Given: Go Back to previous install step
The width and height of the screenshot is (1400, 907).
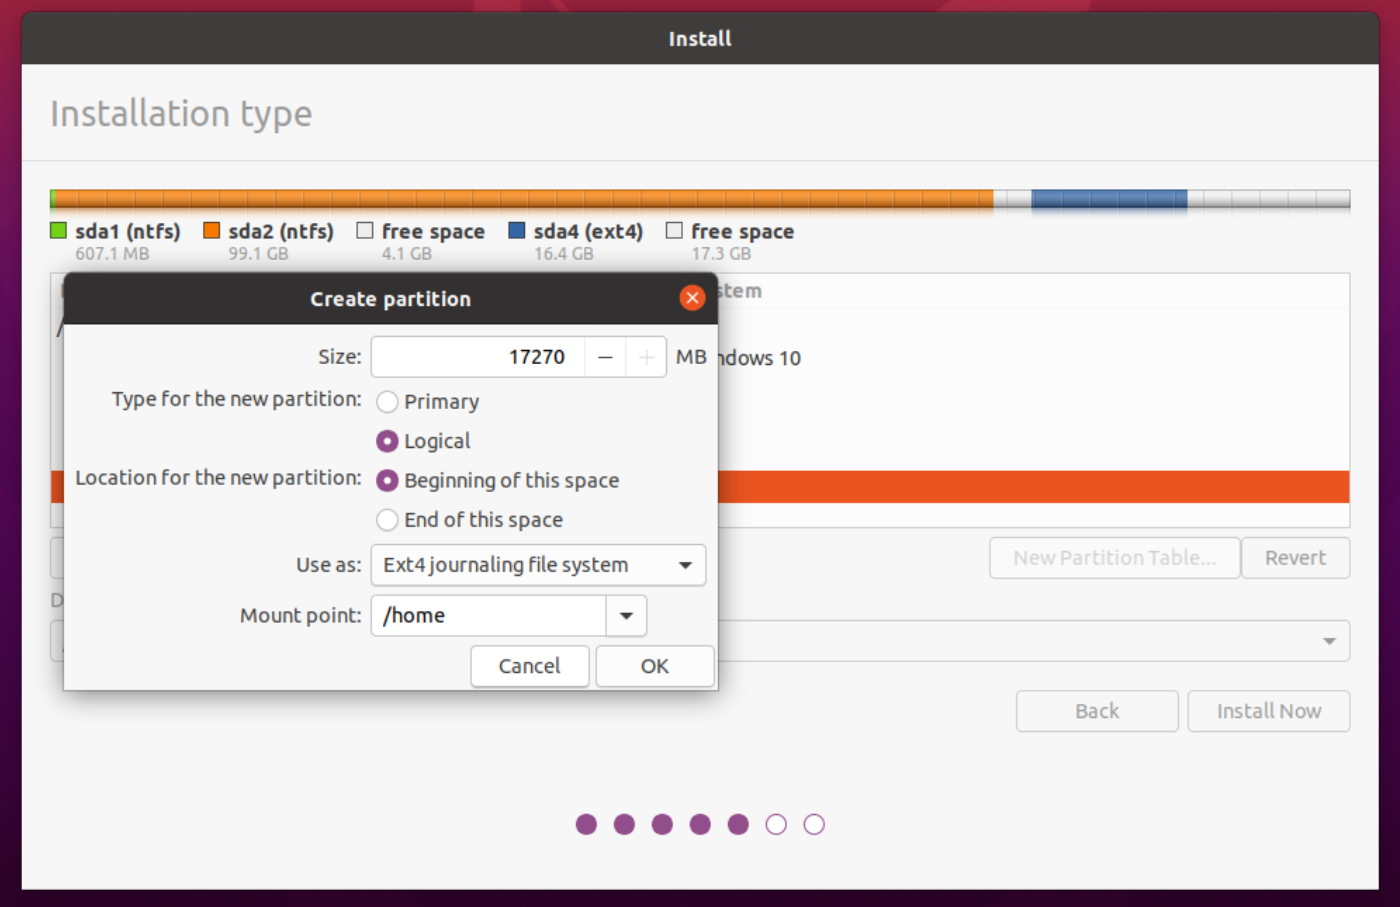Looking at the screenshot, I should tap(1097, 711).
